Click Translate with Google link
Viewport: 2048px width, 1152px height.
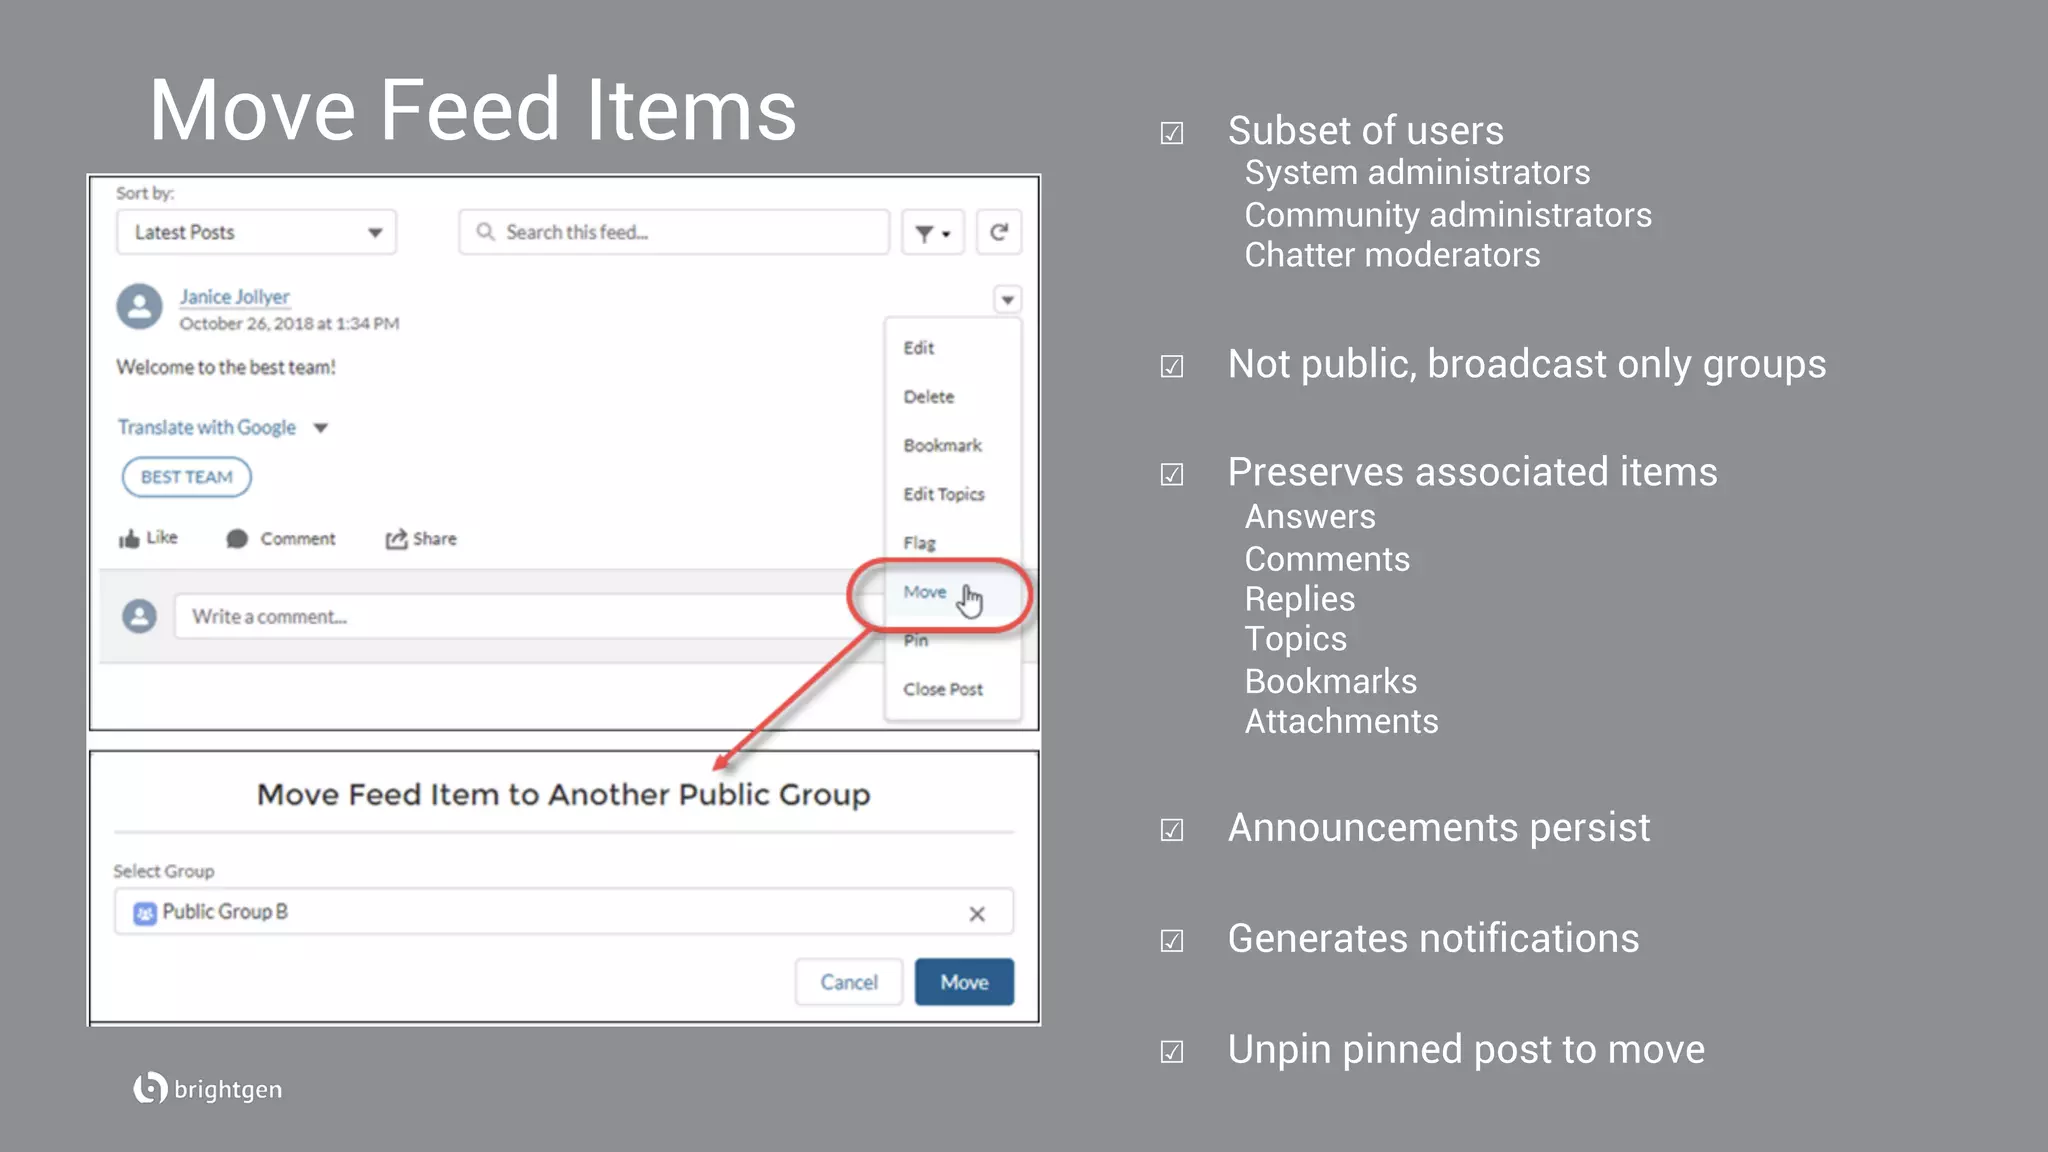(x=207, y=427)
